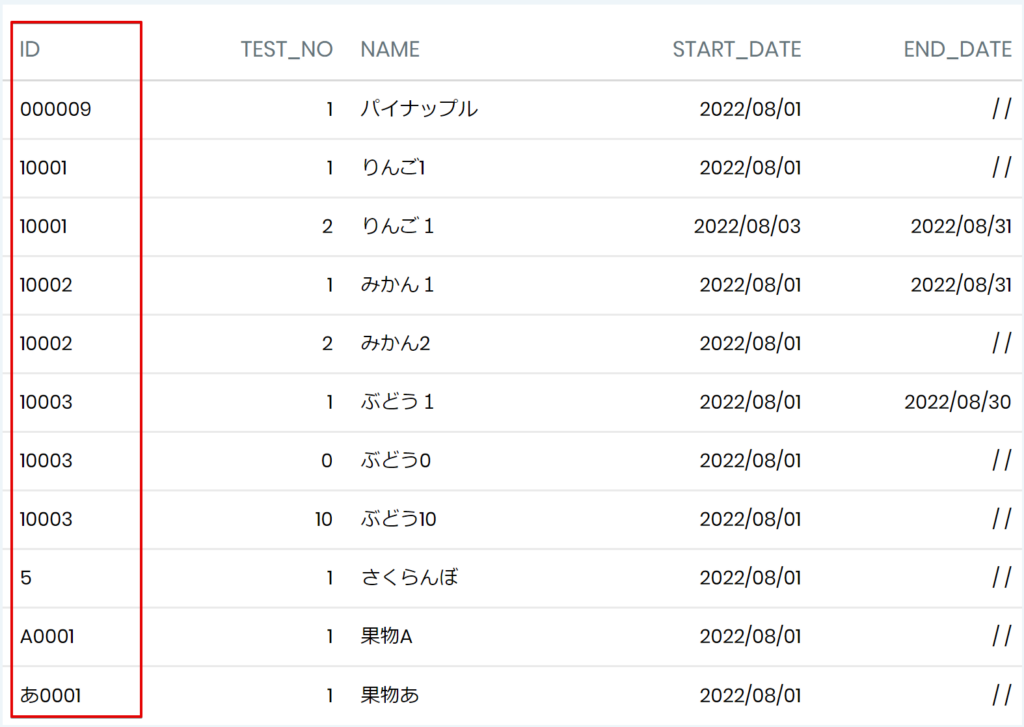Screen dimensions: 1024x727
Task: Click the END_DATE column header
Action: pos(957,50)
